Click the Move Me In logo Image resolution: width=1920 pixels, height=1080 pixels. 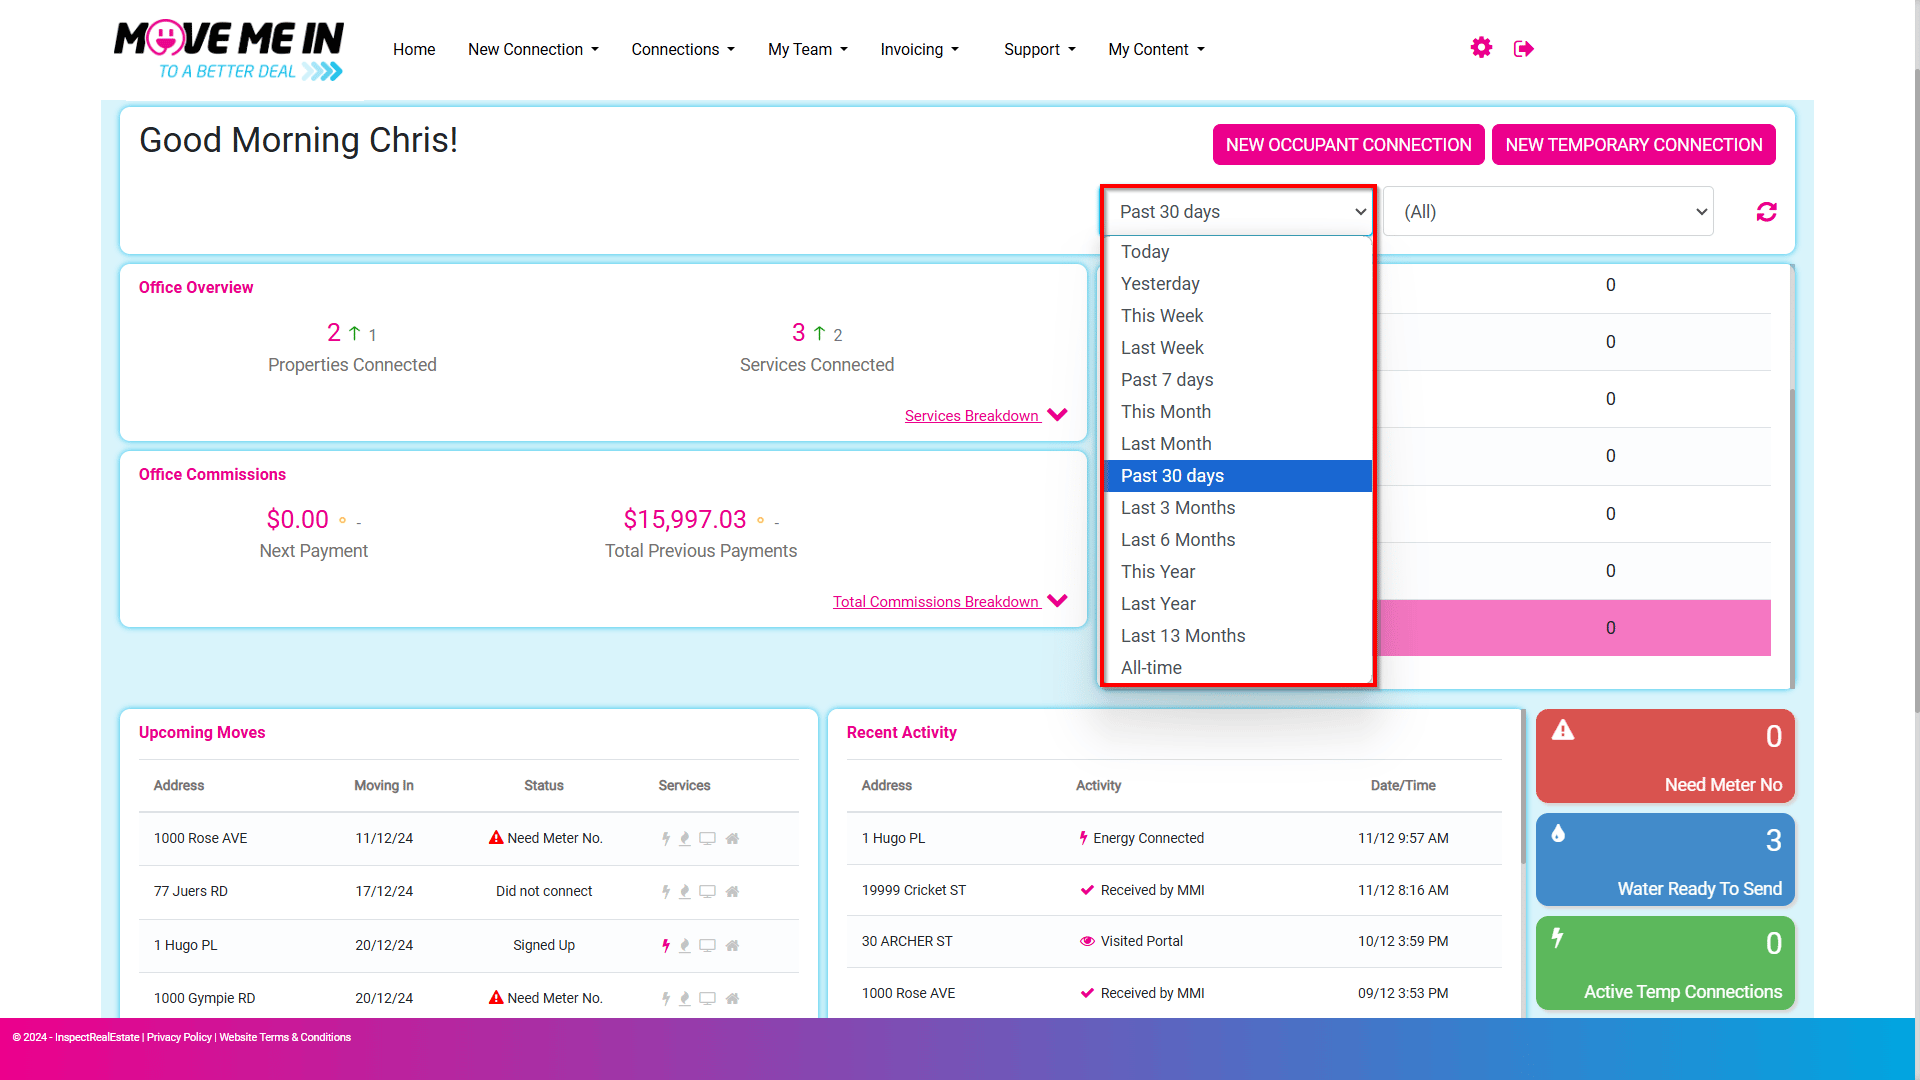229,50
